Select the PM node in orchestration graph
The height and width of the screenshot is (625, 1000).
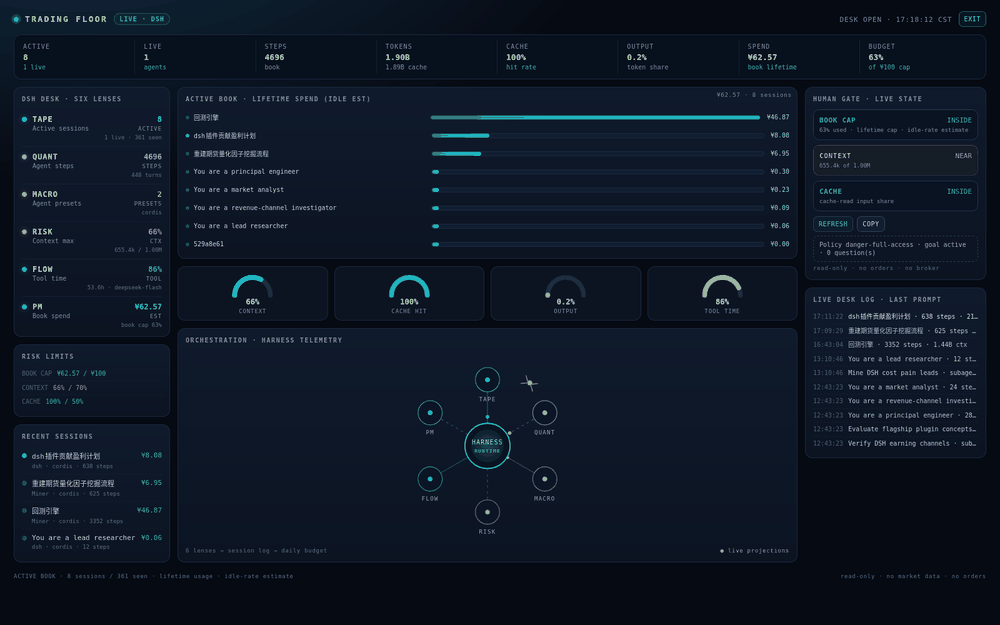coord(430,413)
